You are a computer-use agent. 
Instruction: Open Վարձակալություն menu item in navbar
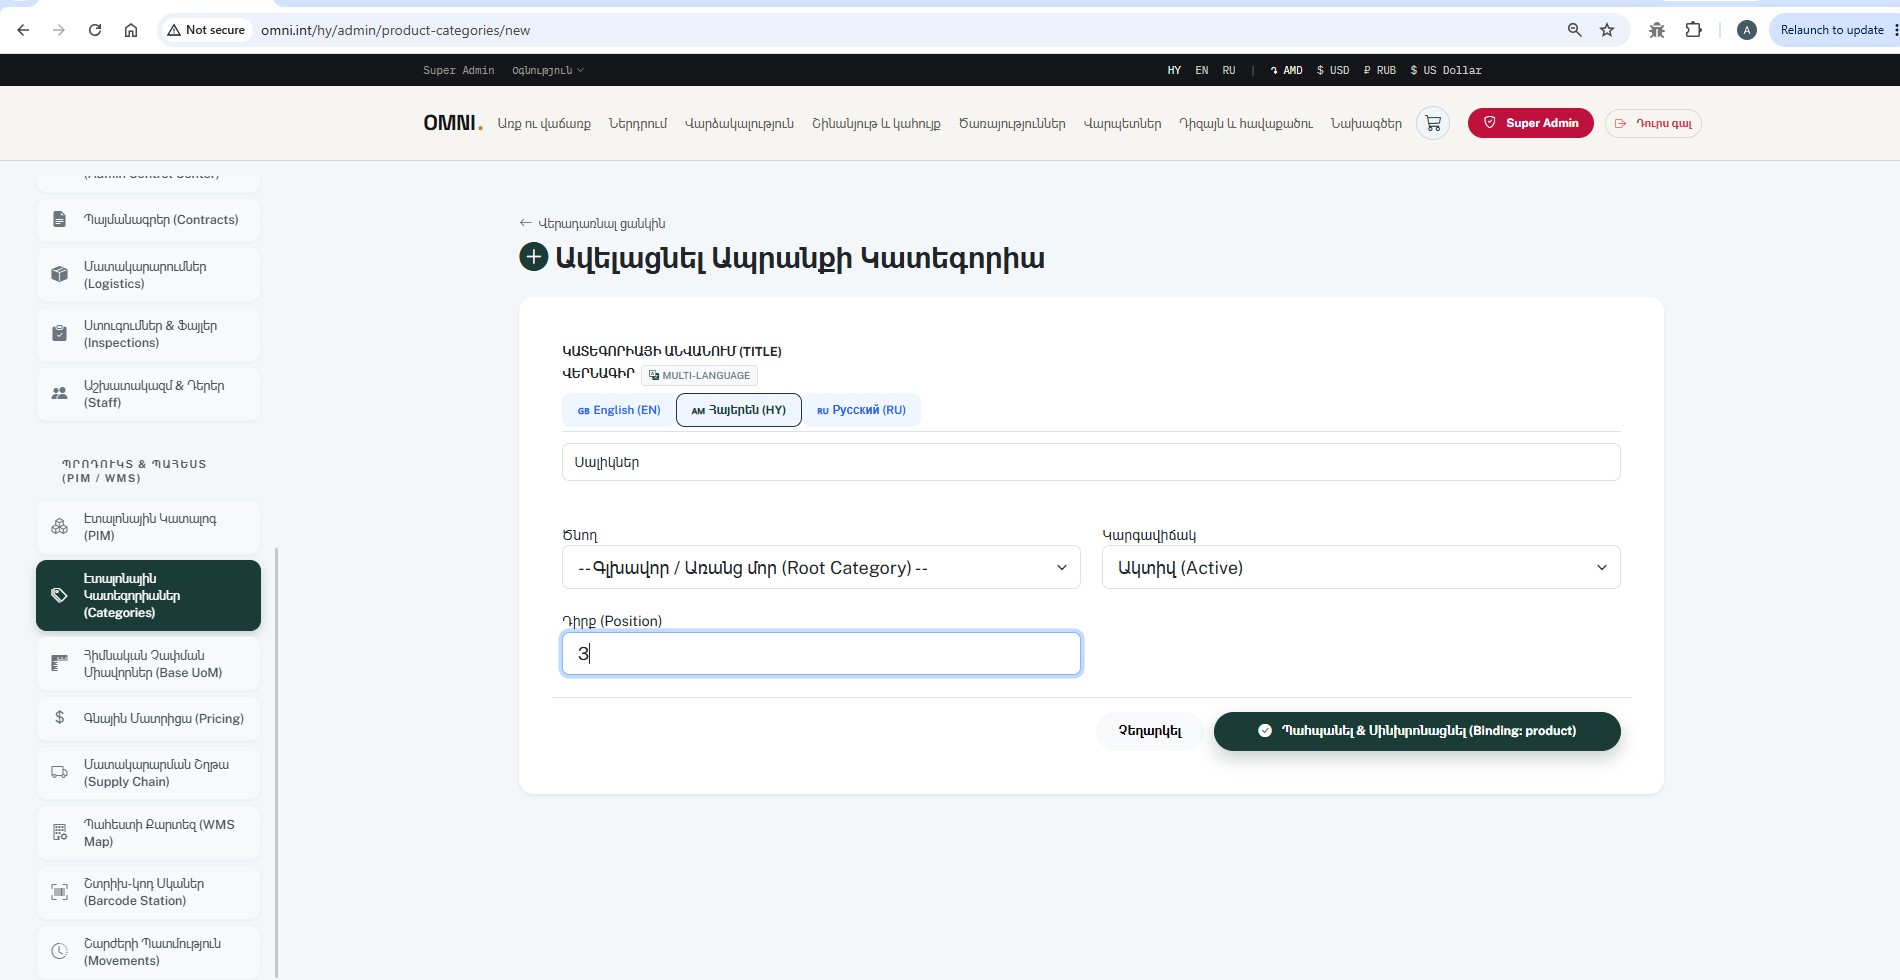(739, 123)
